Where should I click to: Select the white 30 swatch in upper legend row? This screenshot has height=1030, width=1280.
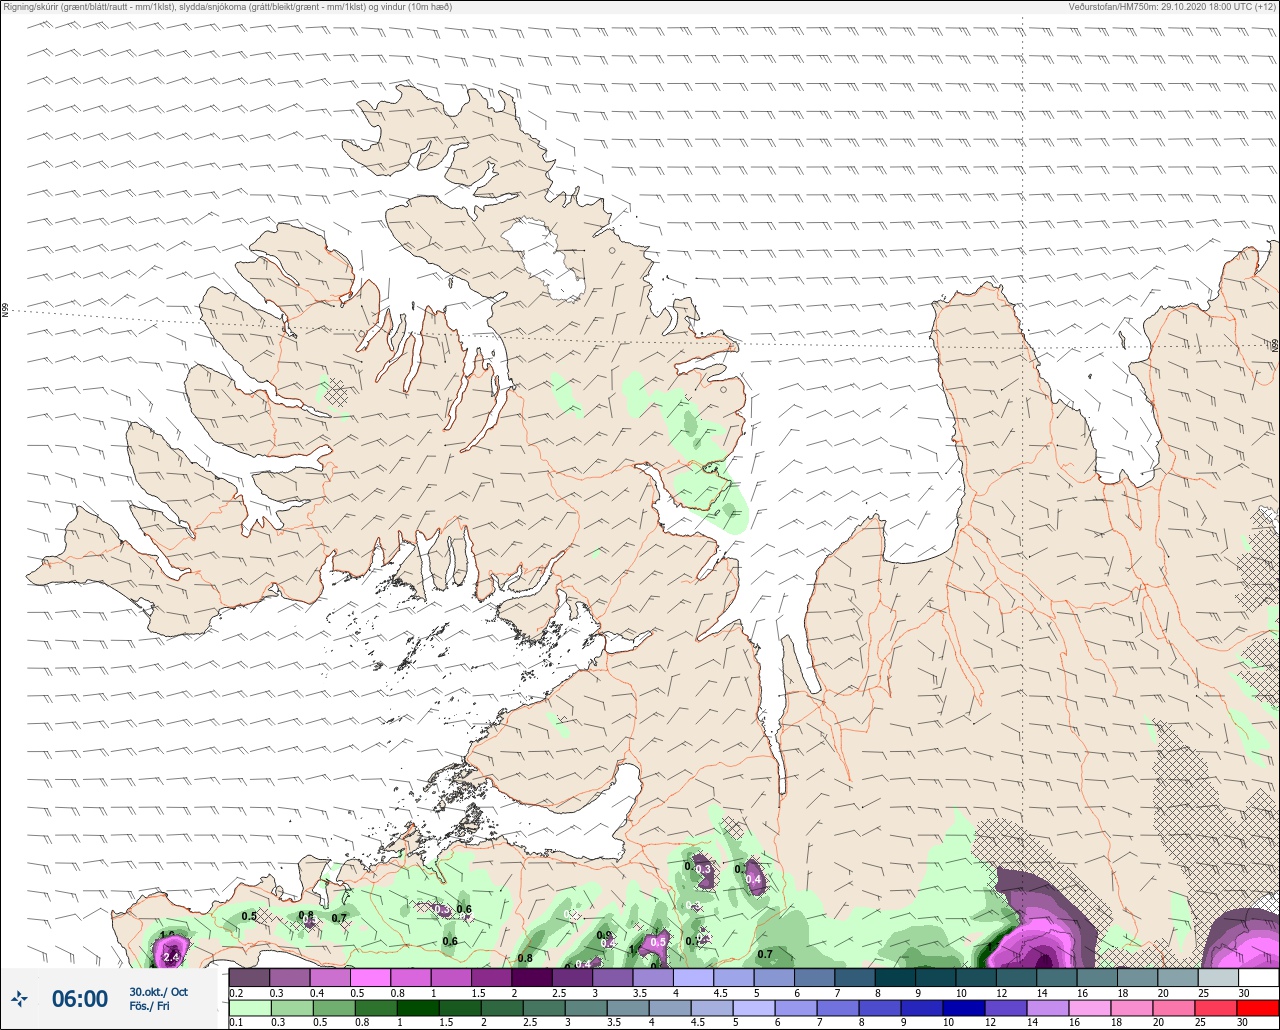[1258, 977]
